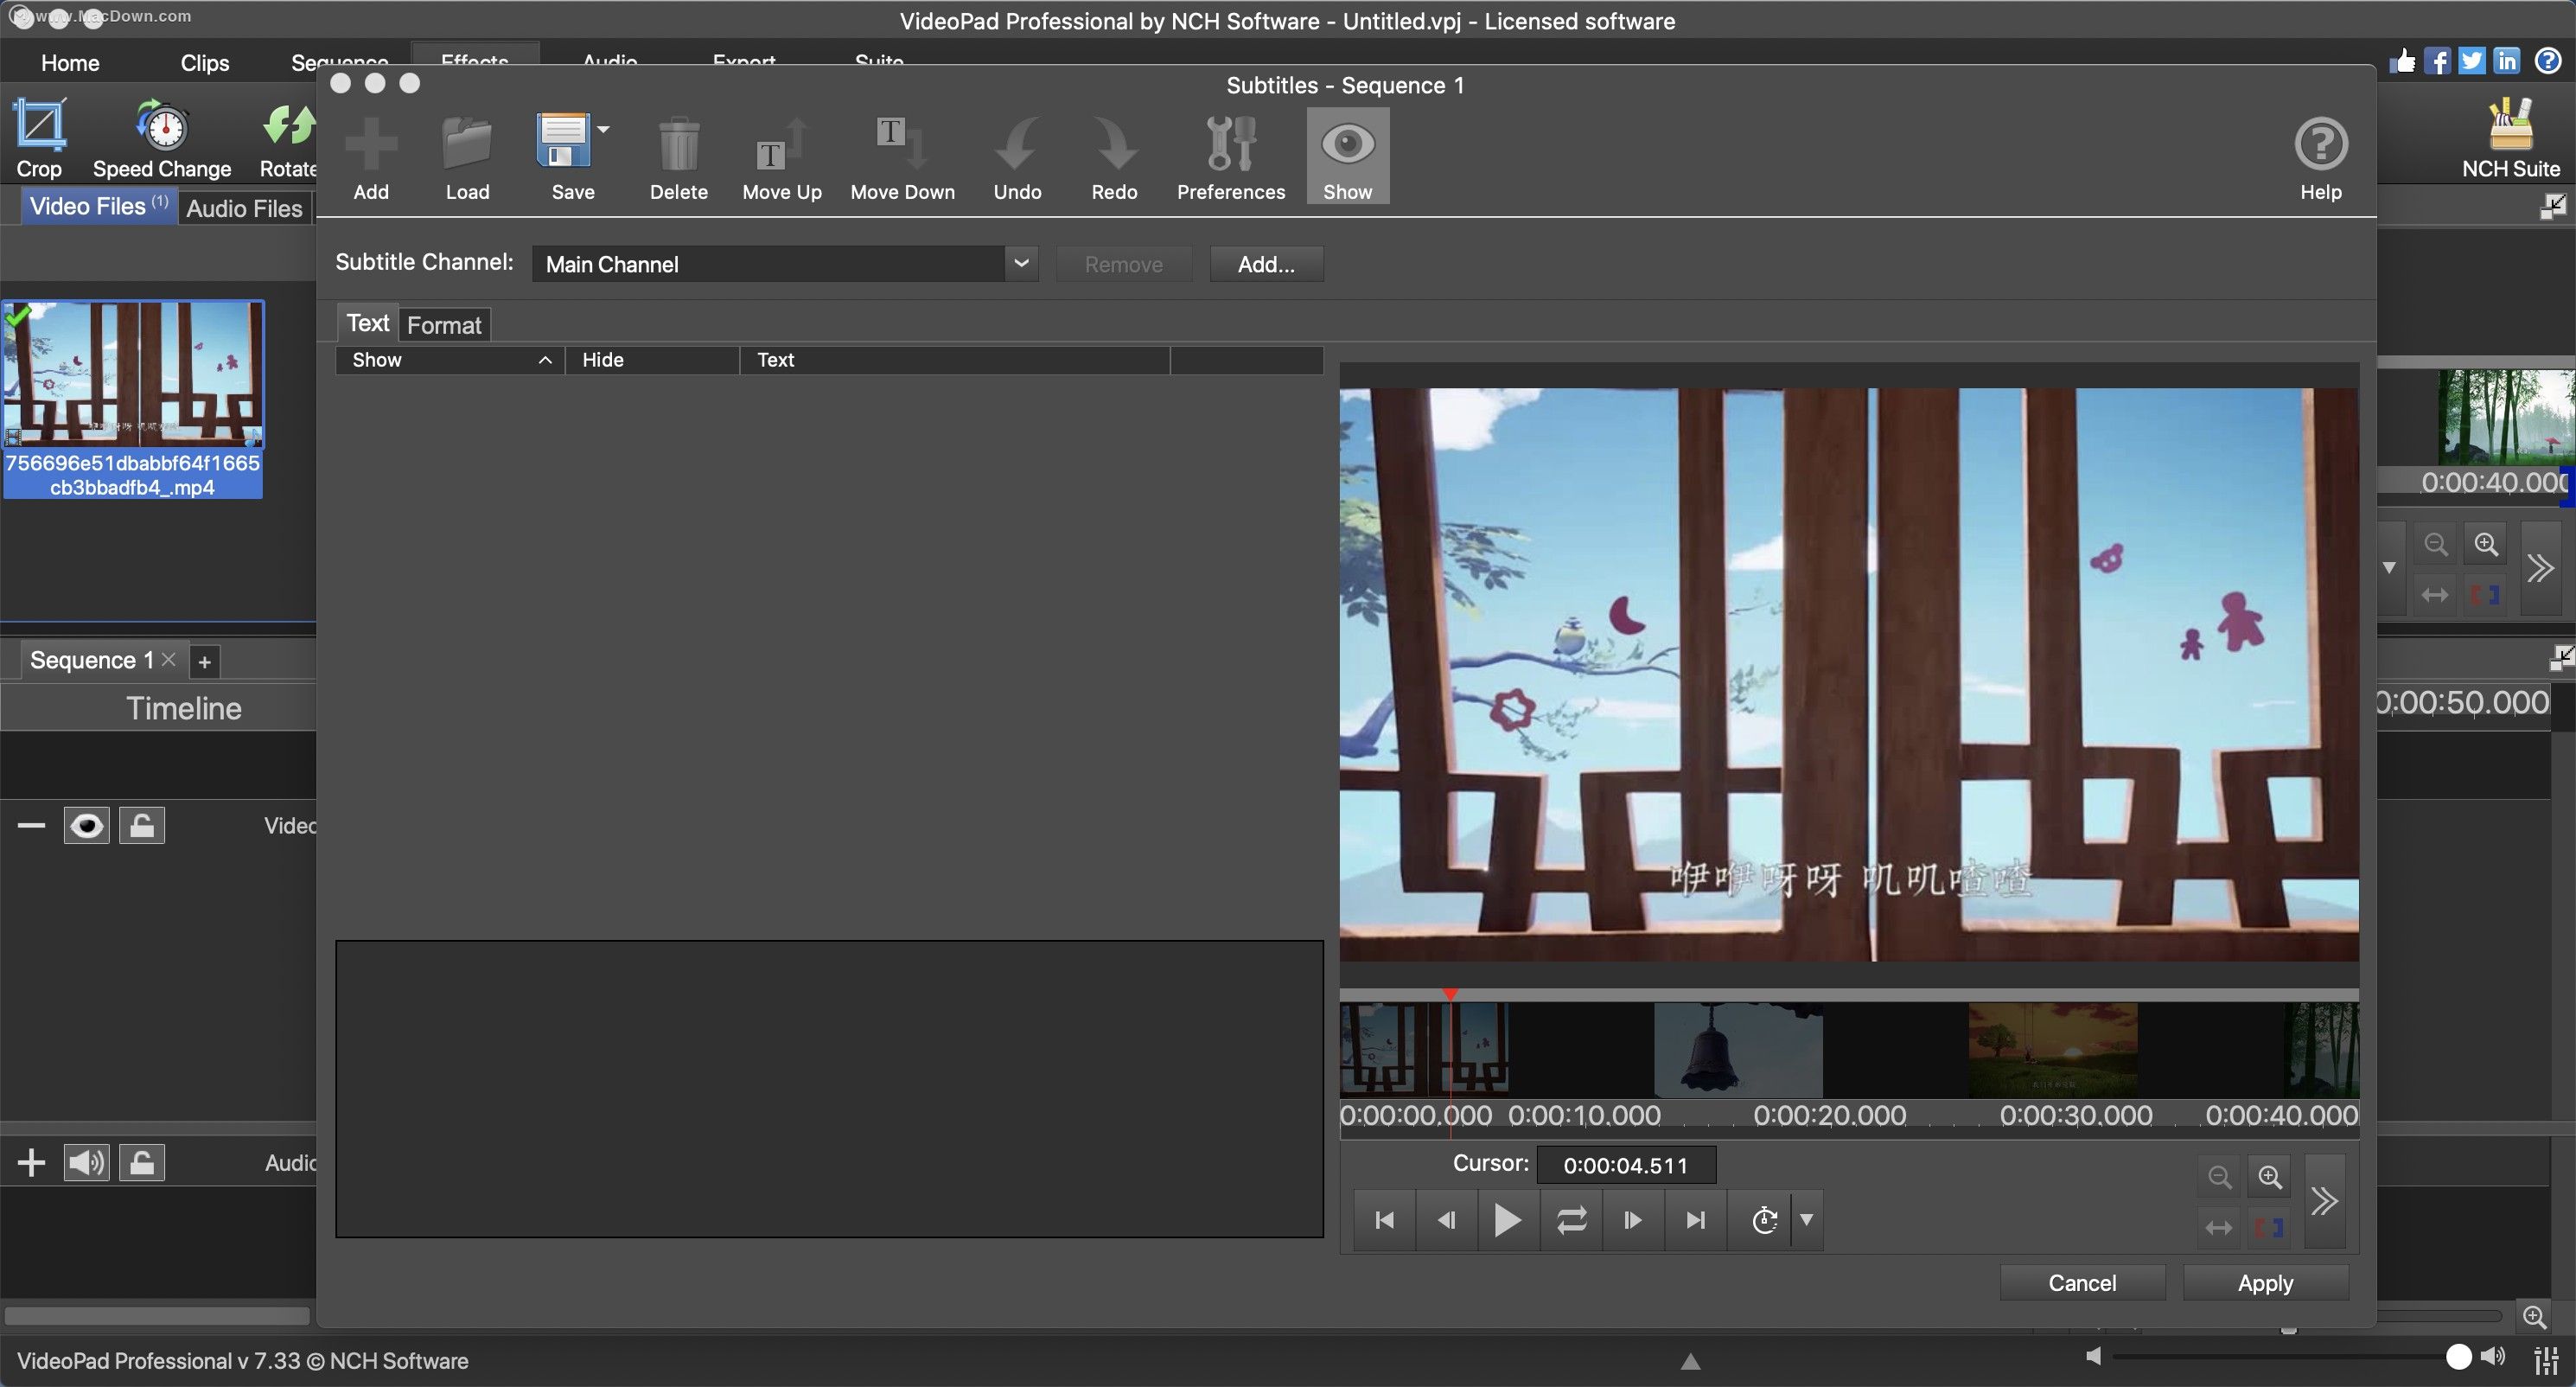This screenshot has width=2576, height=1387.
Task: Add a new sequence tab
Action: (x=204, y=662)
